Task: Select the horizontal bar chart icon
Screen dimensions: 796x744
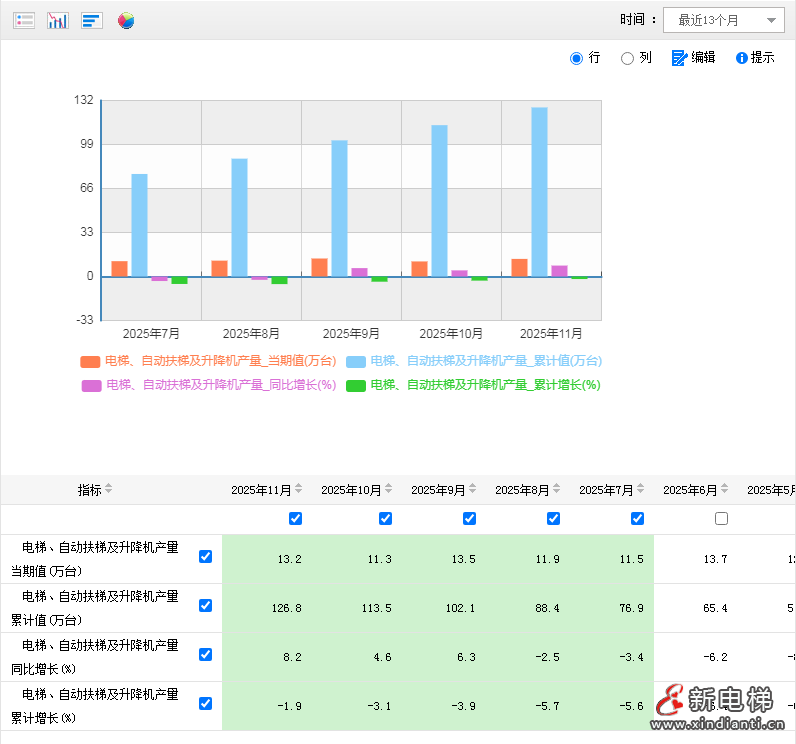Action: click(x=92, y=20)
